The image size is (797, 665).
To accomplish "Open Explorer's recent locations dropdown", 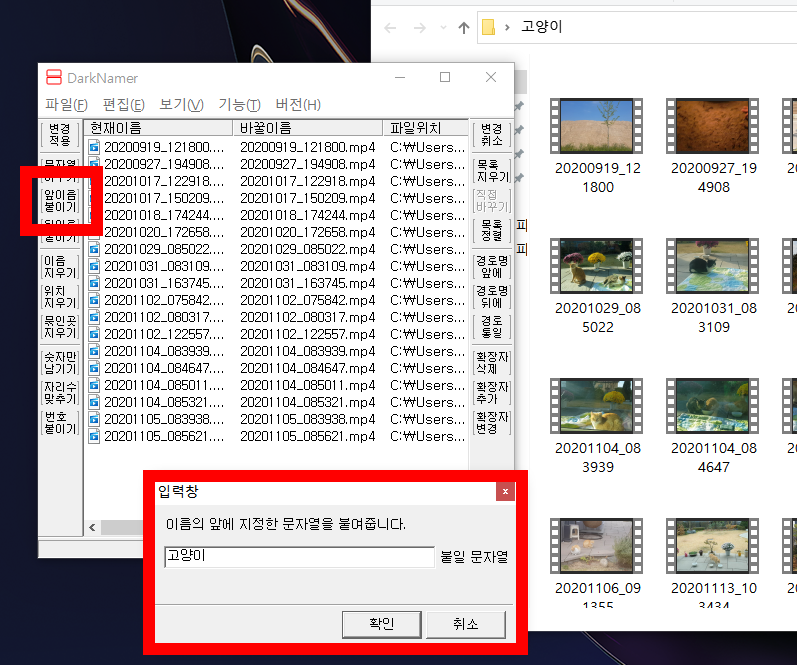I will click(443, 27).
